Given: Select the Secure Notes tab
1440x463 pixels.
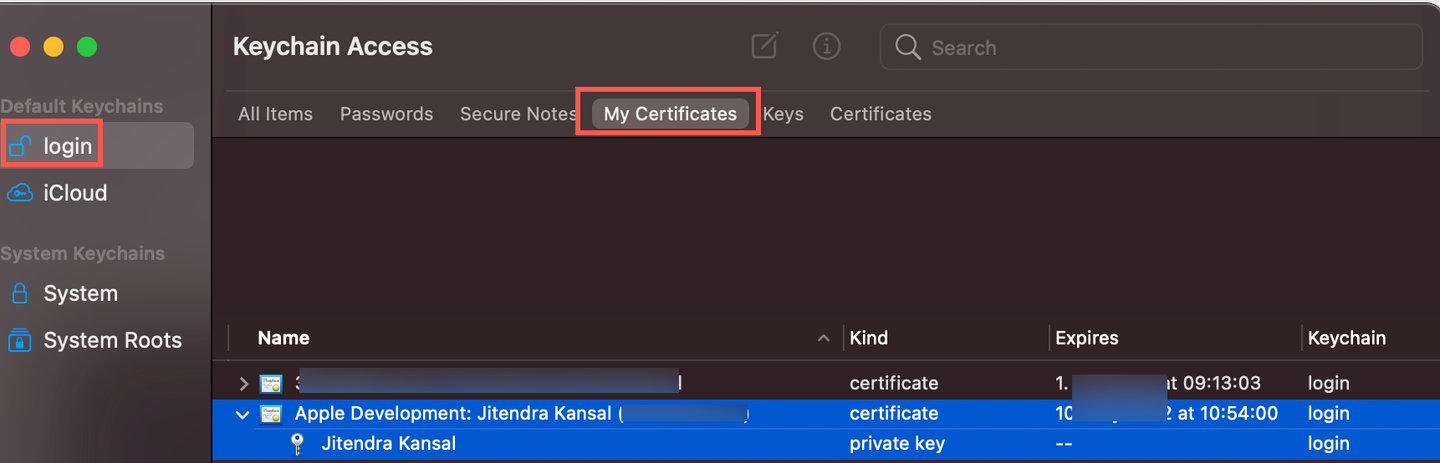Looking at the screenshot, I should (x=518, y=114).
